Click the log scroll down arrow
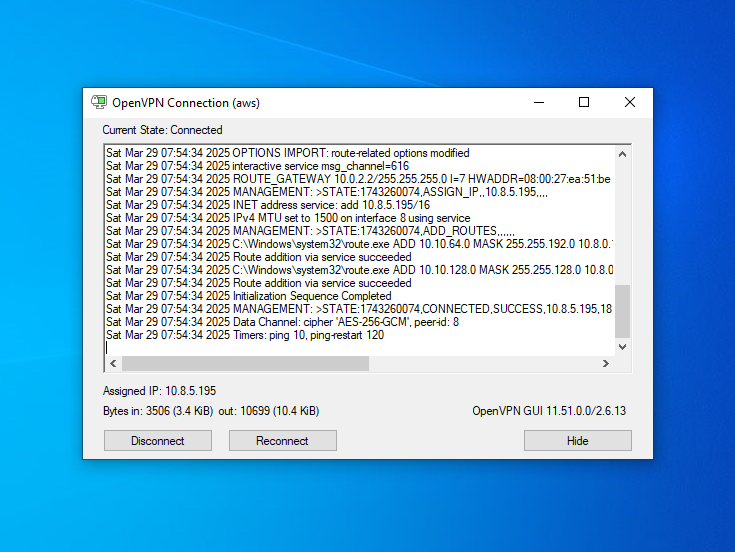This screenshot has width=735, height=552. point(622,347)
